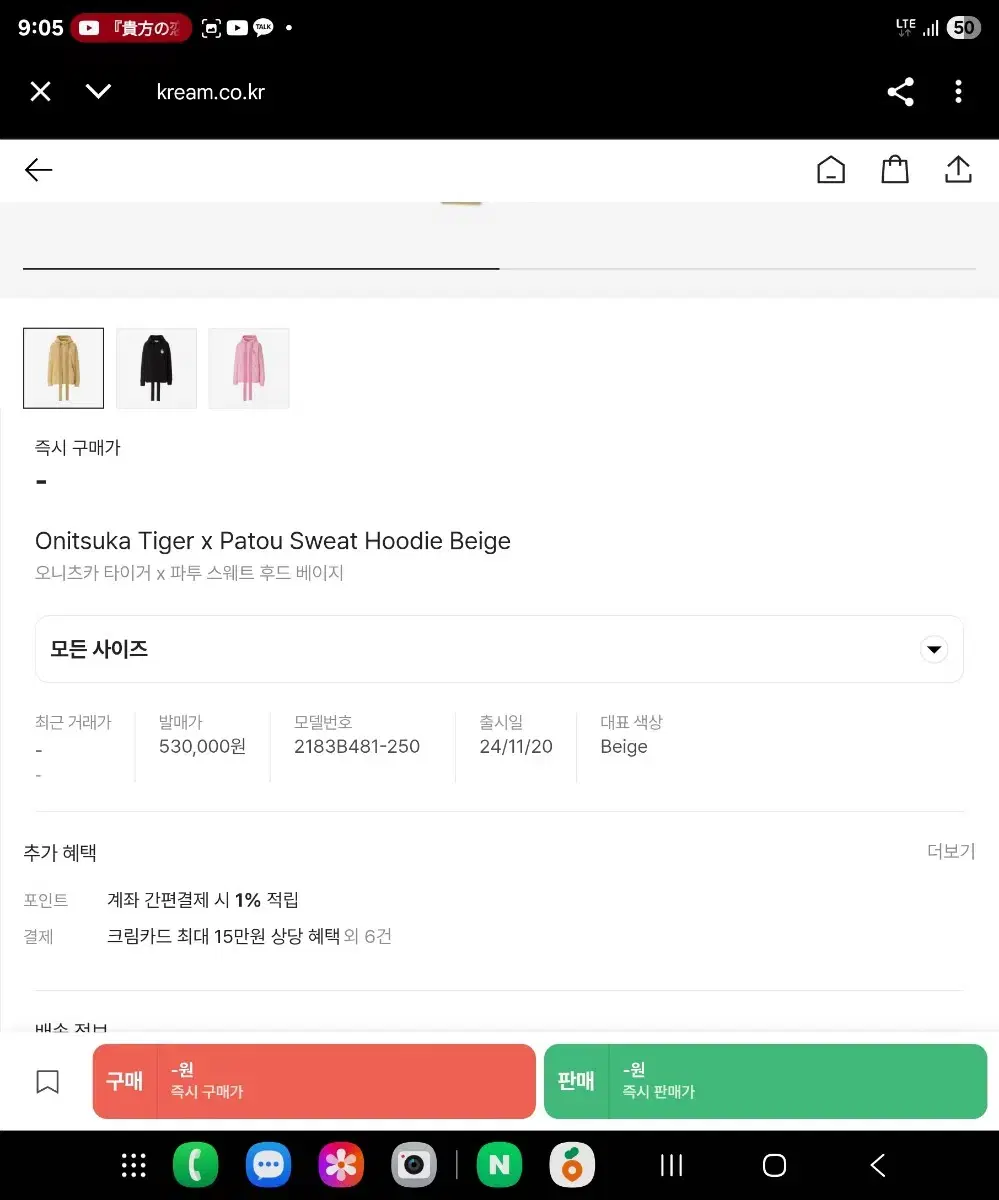
Task: Open the Gallery flower app icon
Action: coord(341,1165)
